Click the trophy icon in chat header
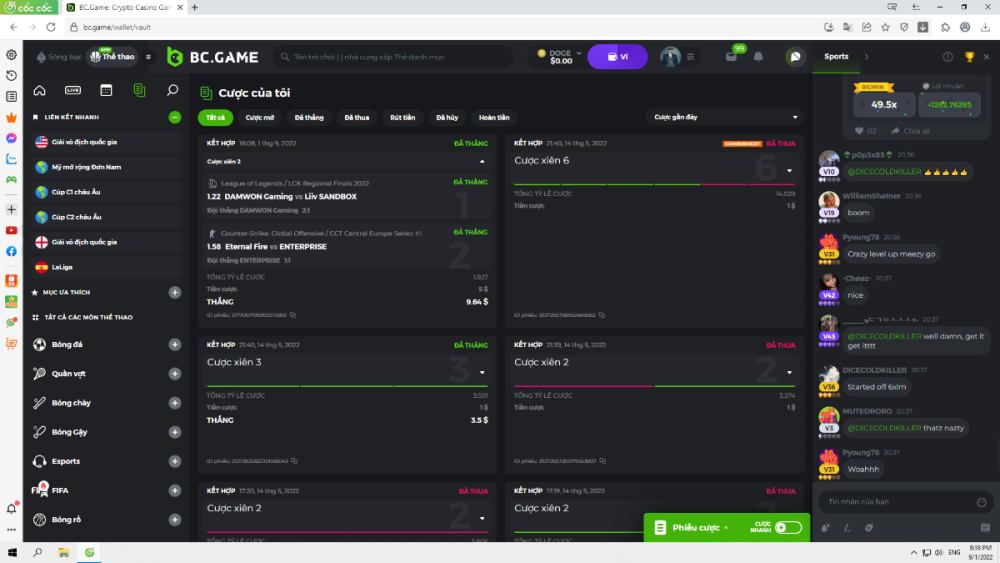This screenshot has width=1000, height=563. click(969, 57)
